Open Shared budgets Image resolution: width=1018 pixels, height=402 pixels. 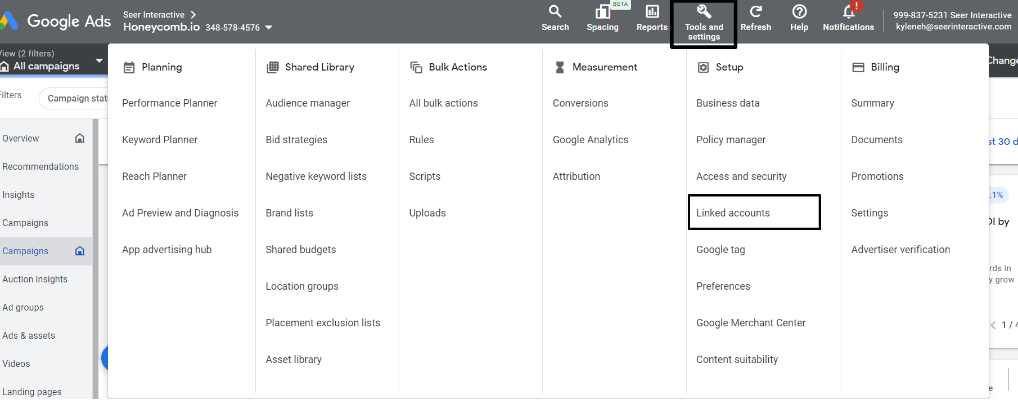[x=301, y=249]
